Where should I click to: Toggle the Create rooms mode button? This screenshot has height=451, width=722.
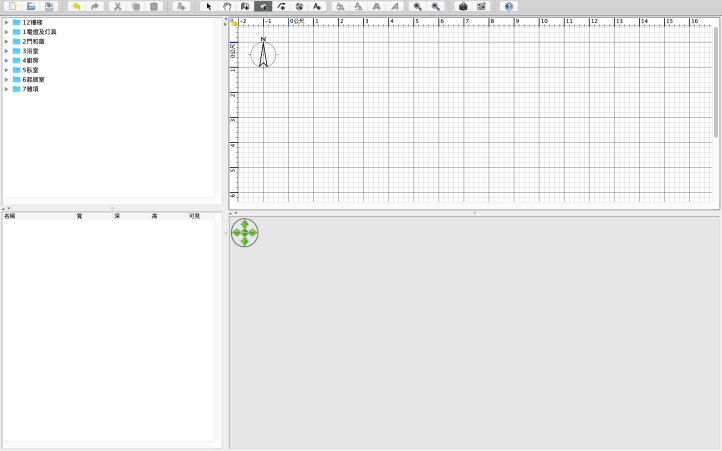(x=263, y=6)
